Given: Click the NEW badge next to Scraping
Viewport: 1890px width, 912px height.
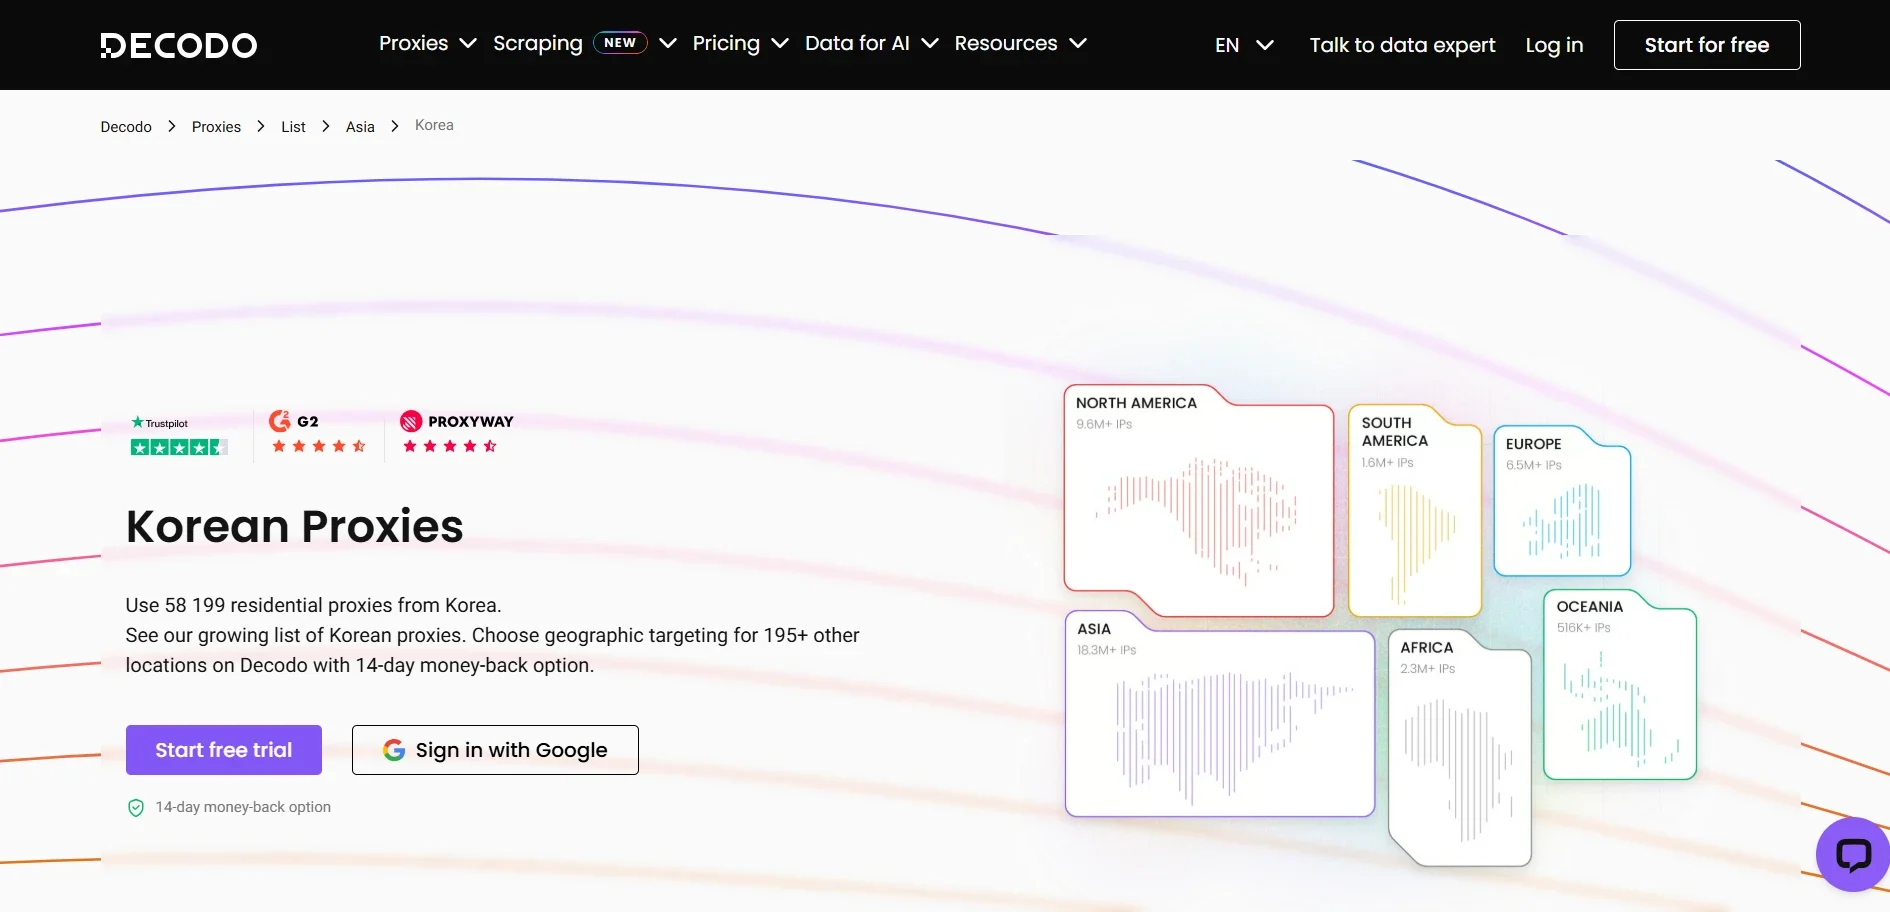Looking at the screenshot, I should (x=620, y=43).
